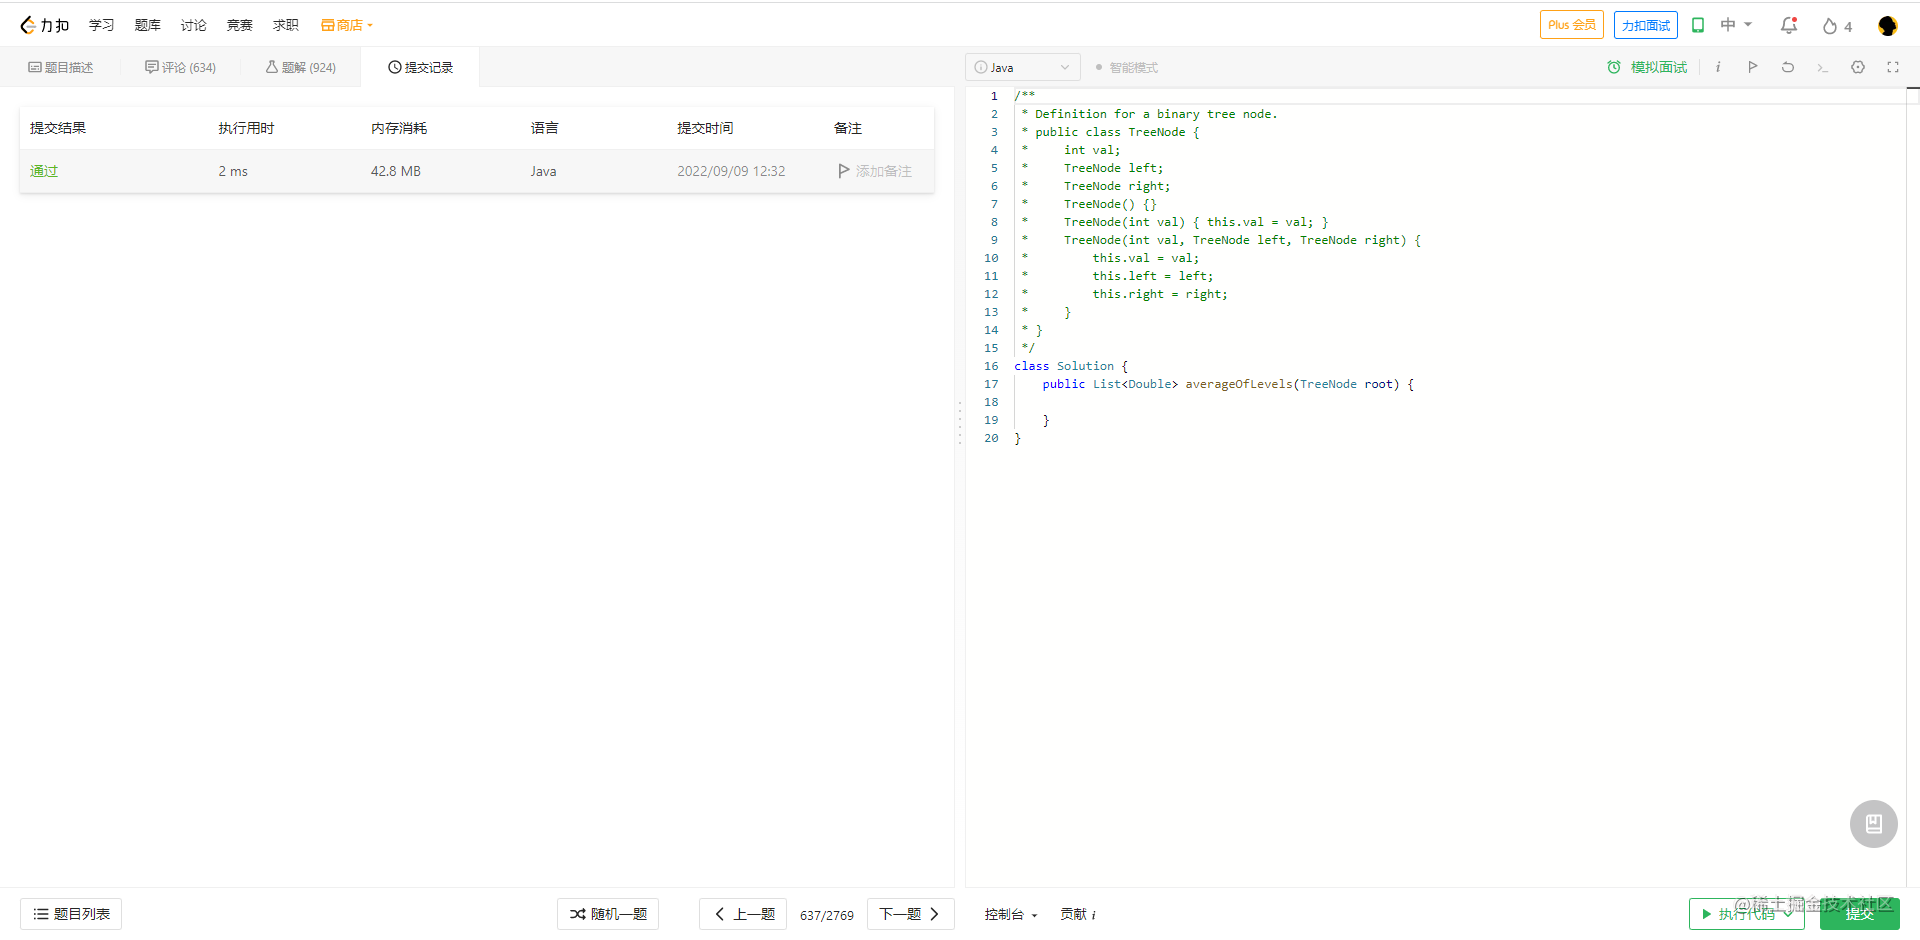Go to next problem 下一题

910,914
